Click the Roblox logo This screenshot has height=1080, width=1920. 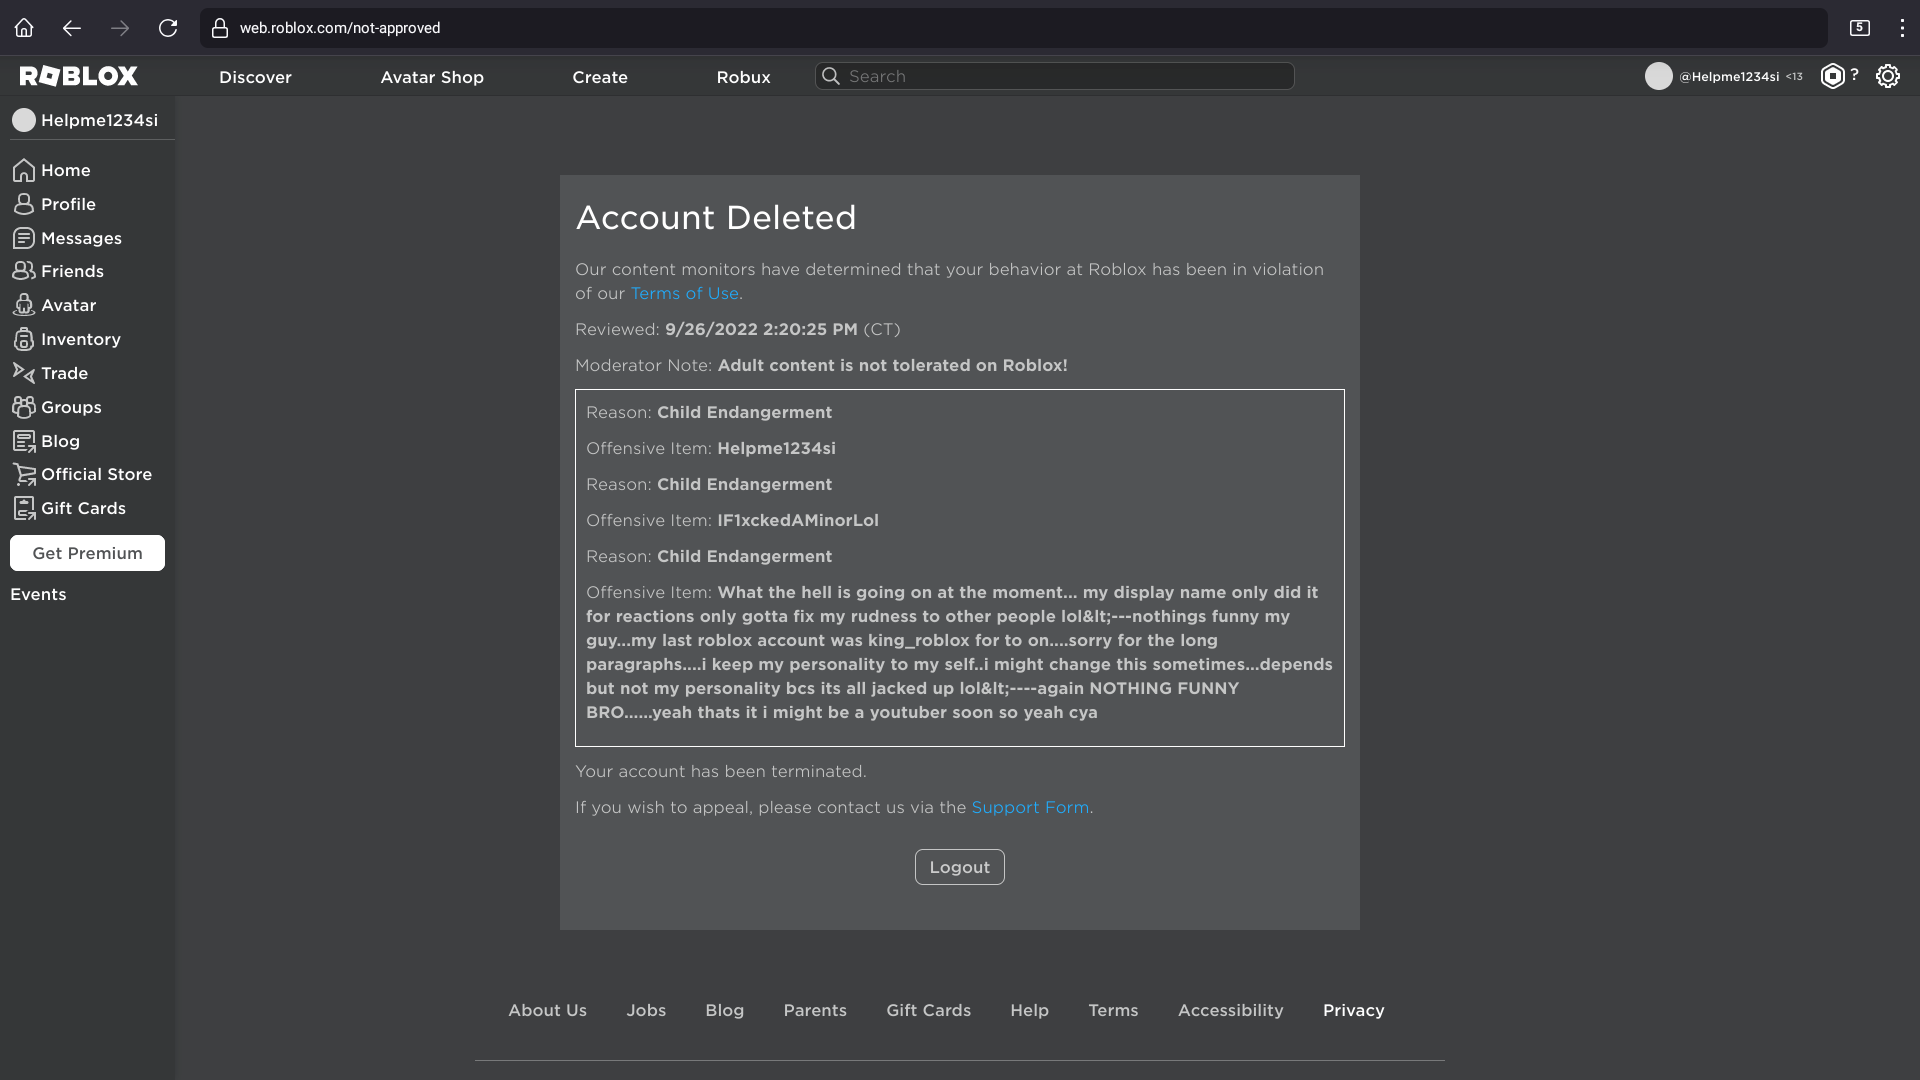tap(78, 75)
